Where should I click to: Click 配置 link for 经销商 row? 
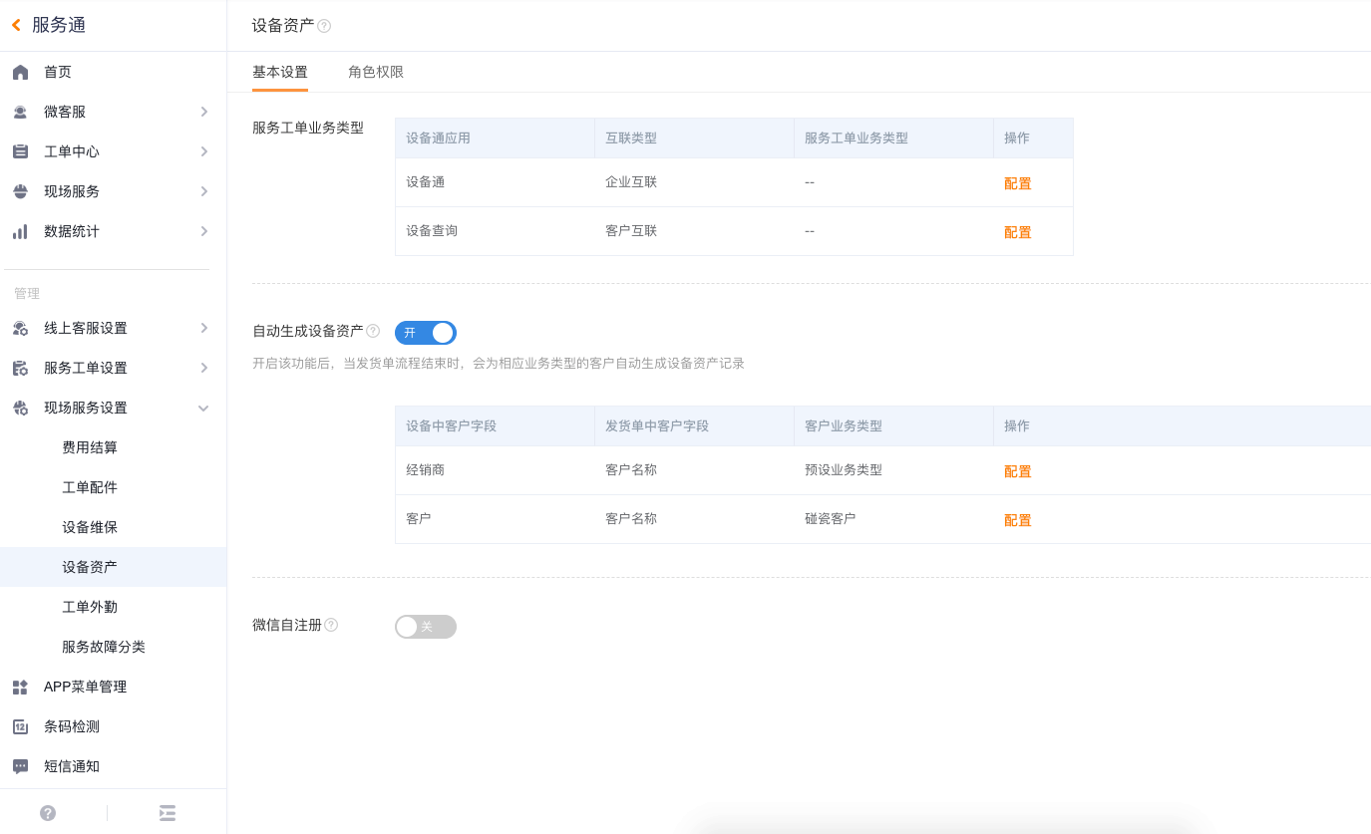[1017, 472]
